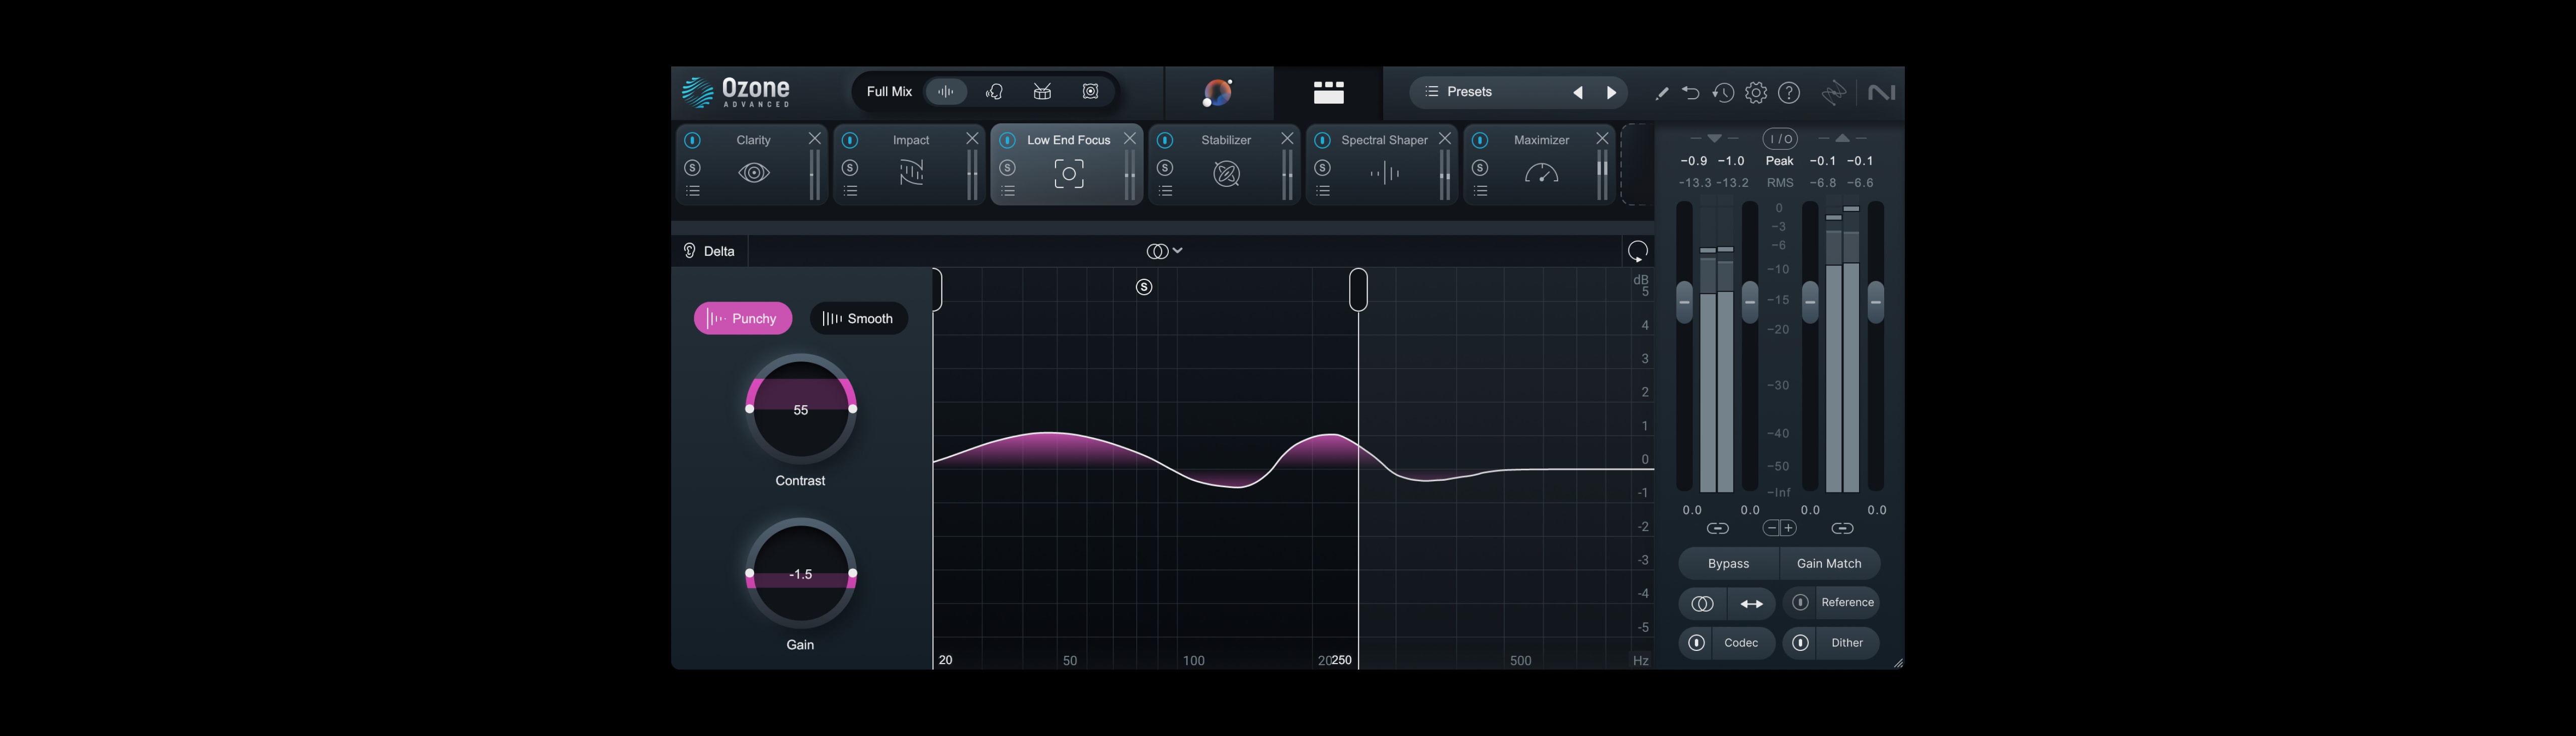The height and width of the screenshot is (736, 2576).
Task: Toggle the Maximizer module power button
Action: point(1480,140)
